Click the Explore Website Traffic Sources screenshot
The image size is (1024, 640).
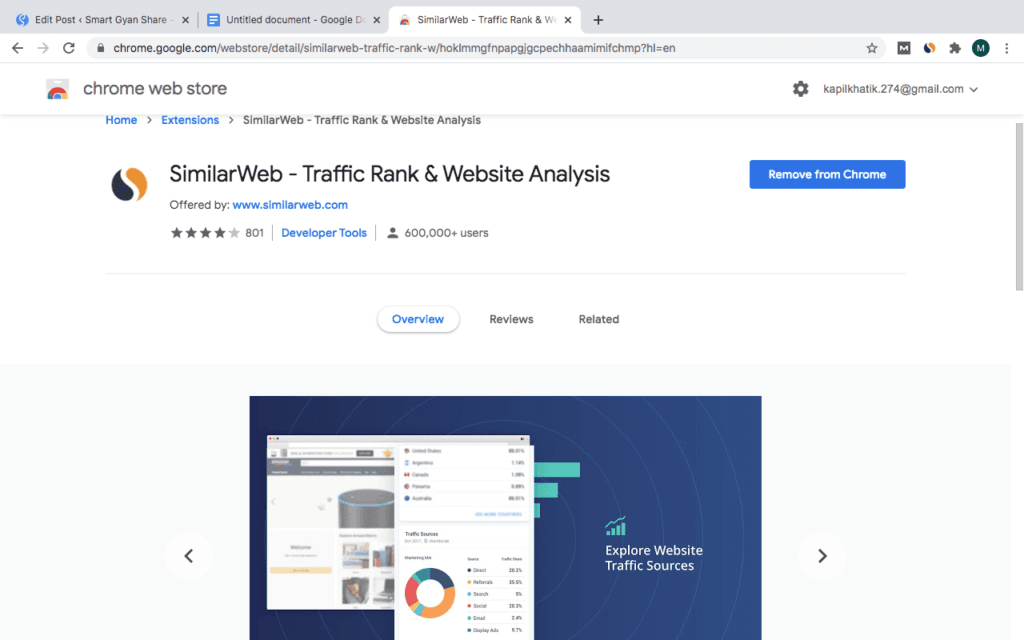tap(505, 518)
